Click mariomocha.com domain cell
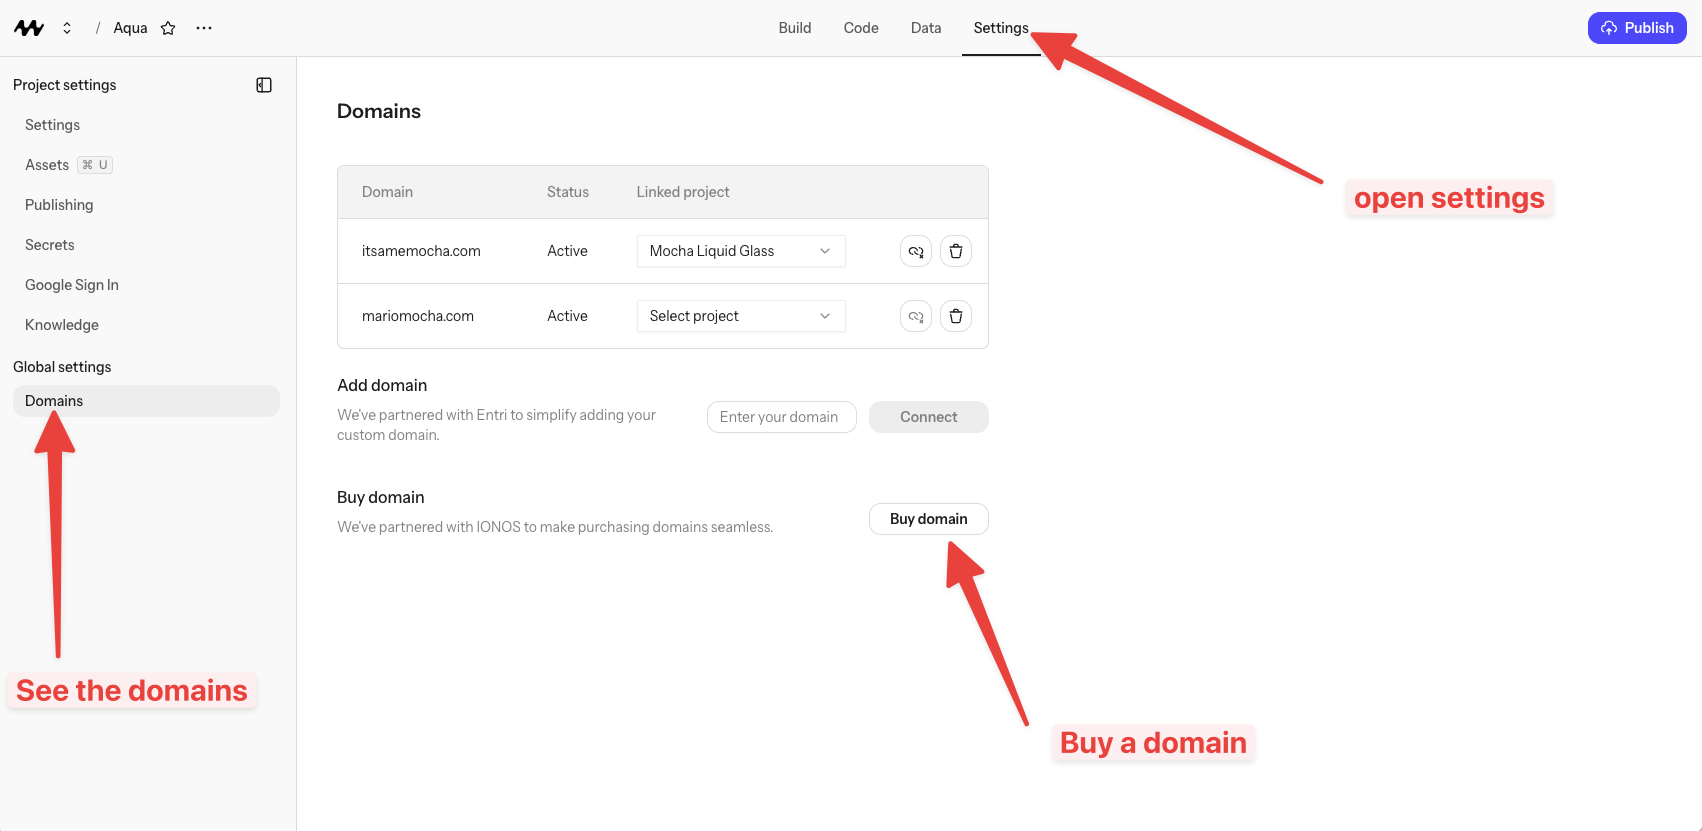 tap(418, 316)
